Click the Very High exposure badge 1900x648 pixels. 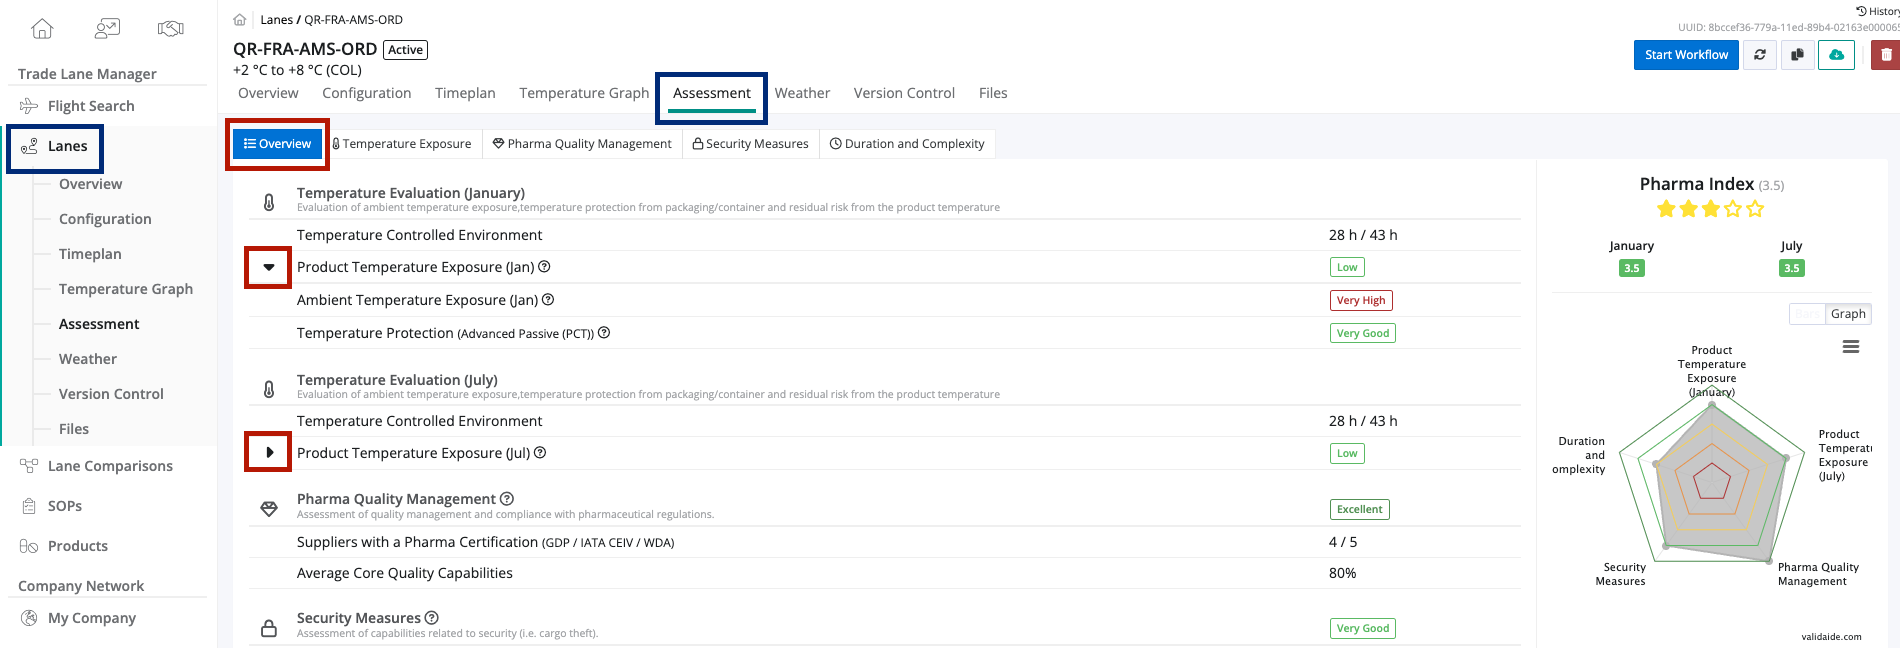(1361, 300)
